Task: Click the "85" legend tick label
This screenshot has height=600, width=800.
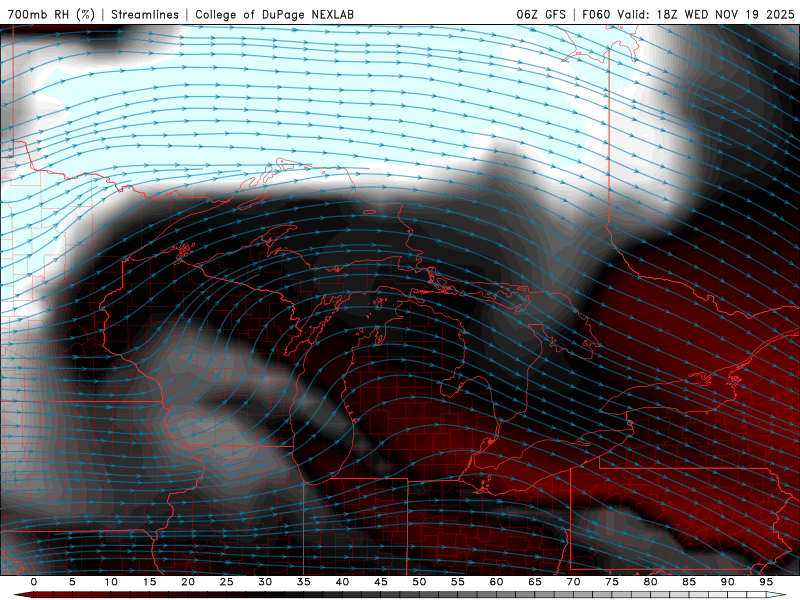Action: (x=689, y=582)
